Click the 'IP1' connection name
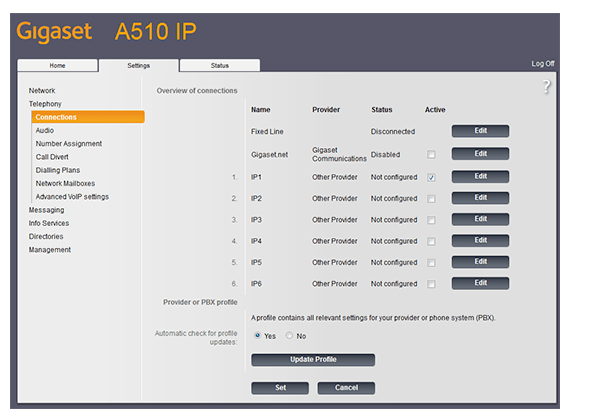 (x=256, y=177)
